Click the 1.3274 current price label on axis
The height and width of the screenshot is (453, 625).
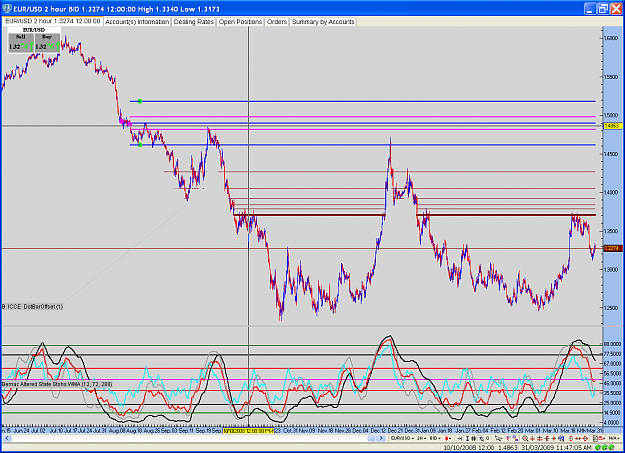(x=612, y=248)
